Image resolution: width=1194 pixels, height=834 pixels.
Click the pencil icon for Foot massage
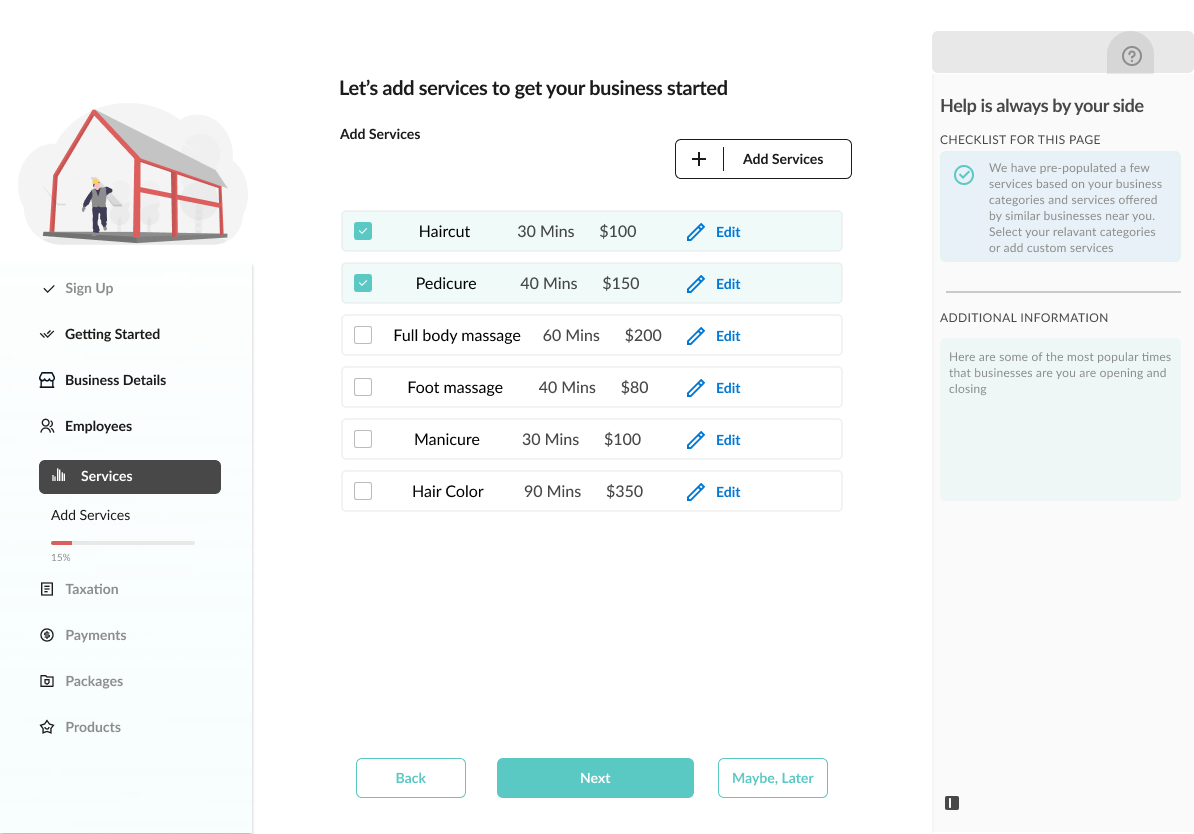(696, 388)
